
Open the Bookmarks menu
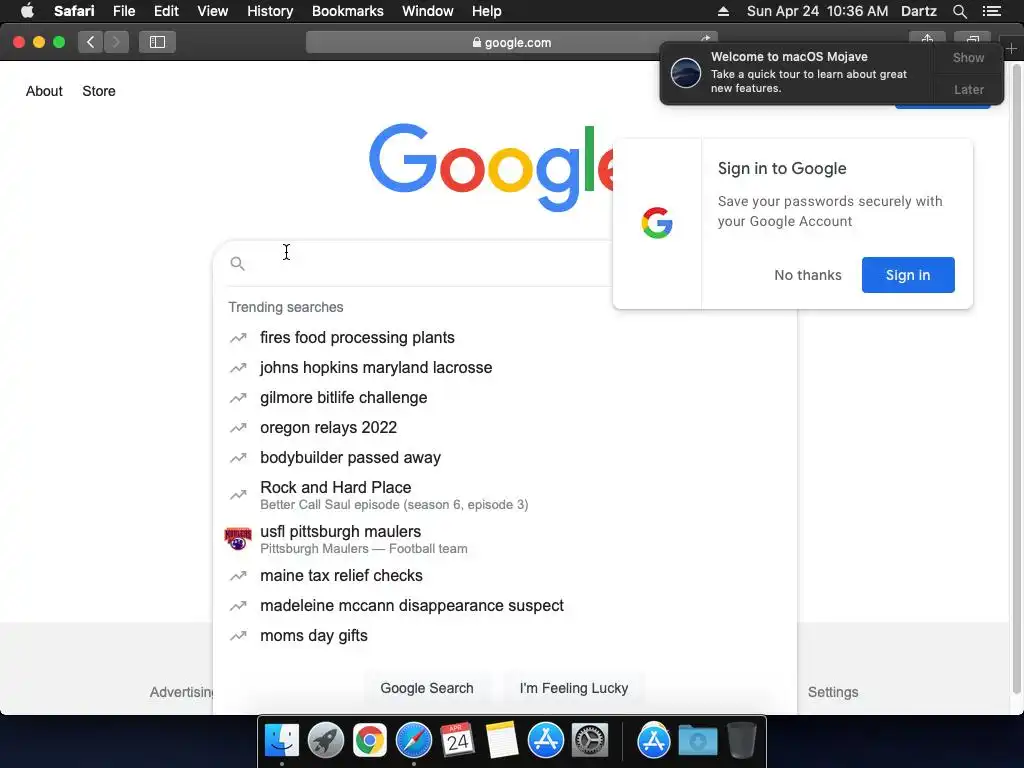(x=347, y=11)
